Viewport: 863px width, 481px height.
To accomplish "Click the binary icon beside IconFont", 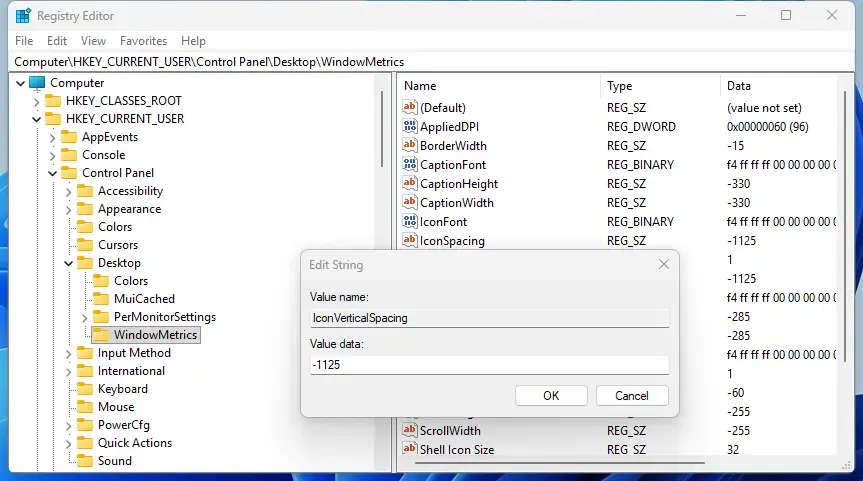I will (x=409, y=221).
